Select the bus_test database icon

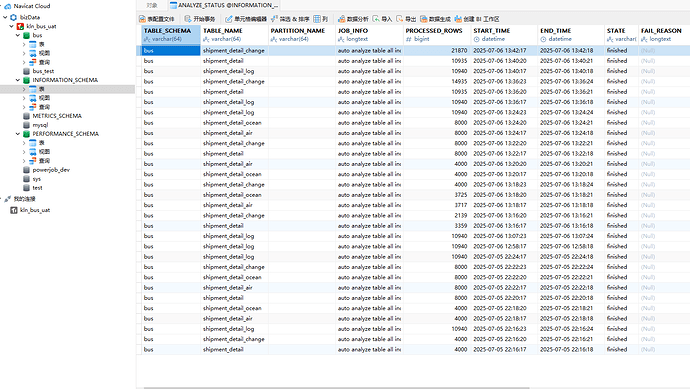[x=26, y=71]
